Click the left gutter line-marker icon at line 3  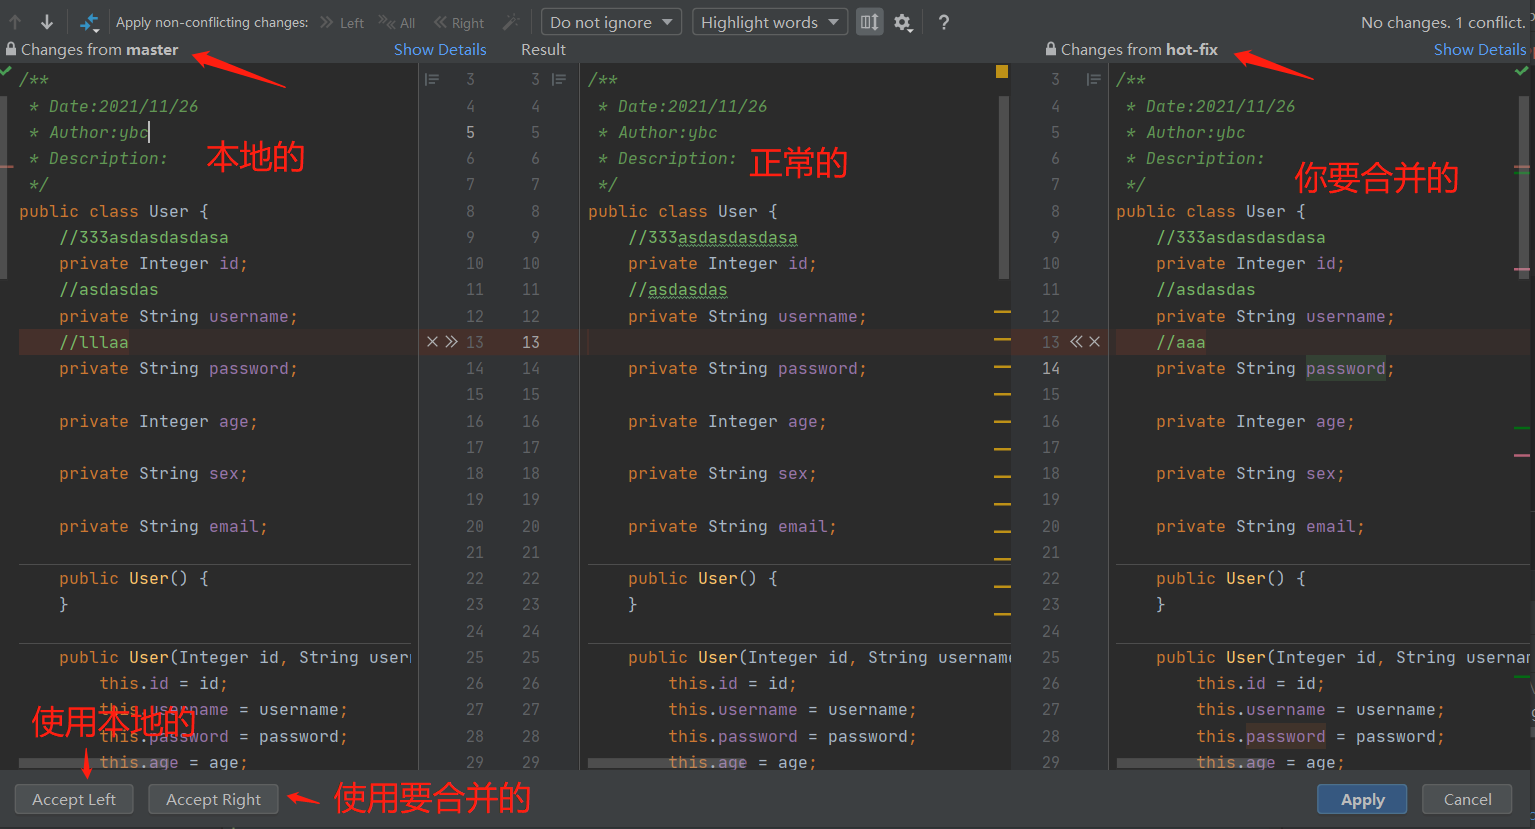click(432, 79)
